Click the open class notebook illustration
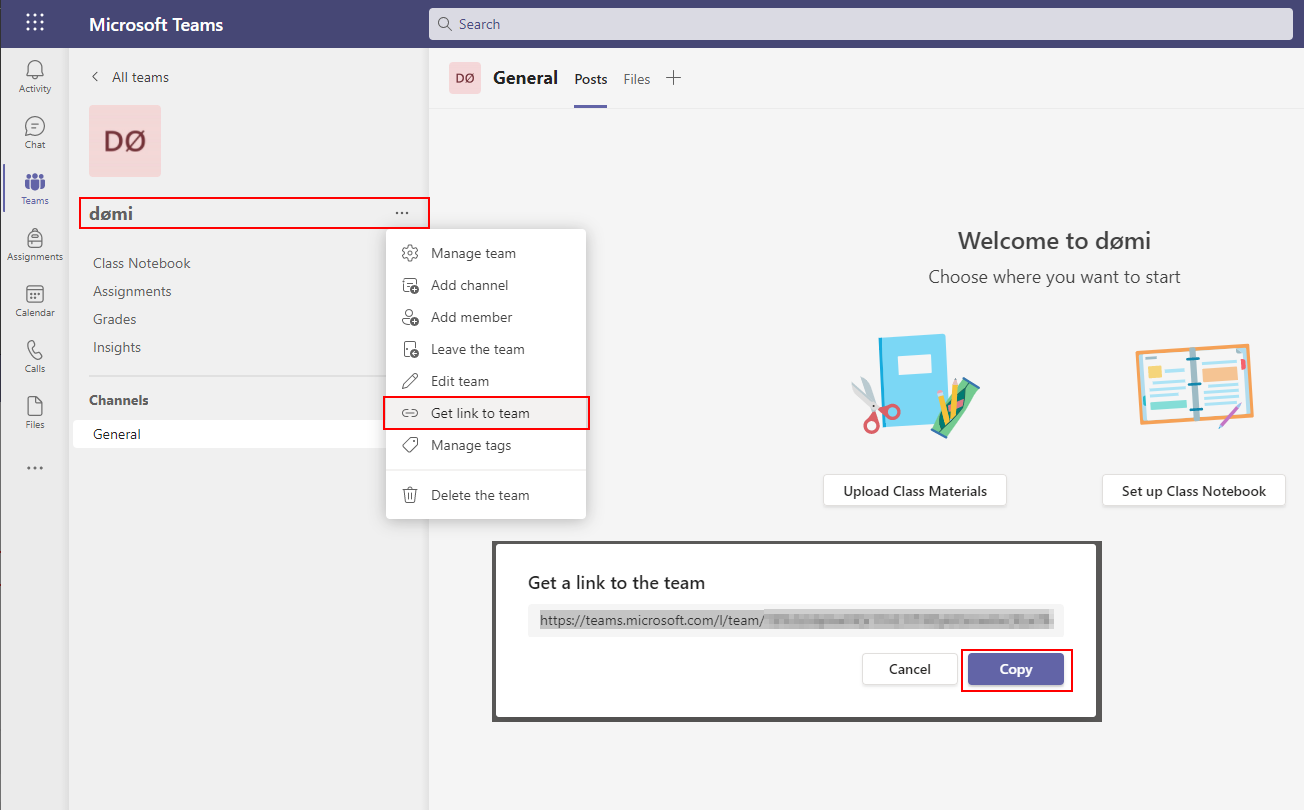 tap(1194, 384)
